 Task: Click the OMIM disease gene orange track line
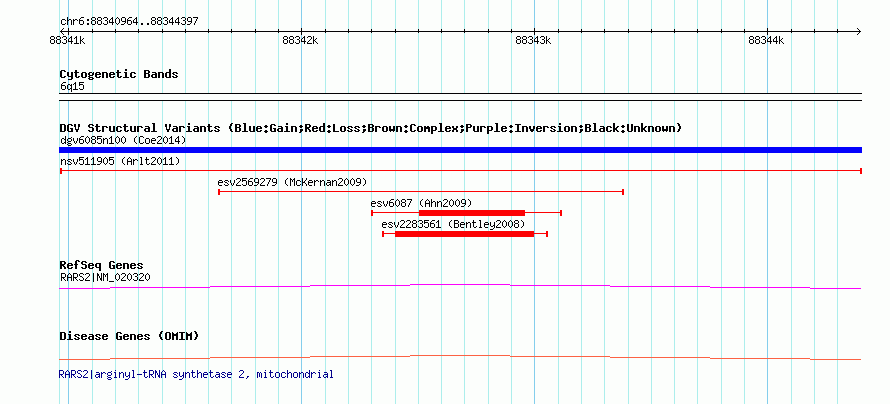[460, 357]
